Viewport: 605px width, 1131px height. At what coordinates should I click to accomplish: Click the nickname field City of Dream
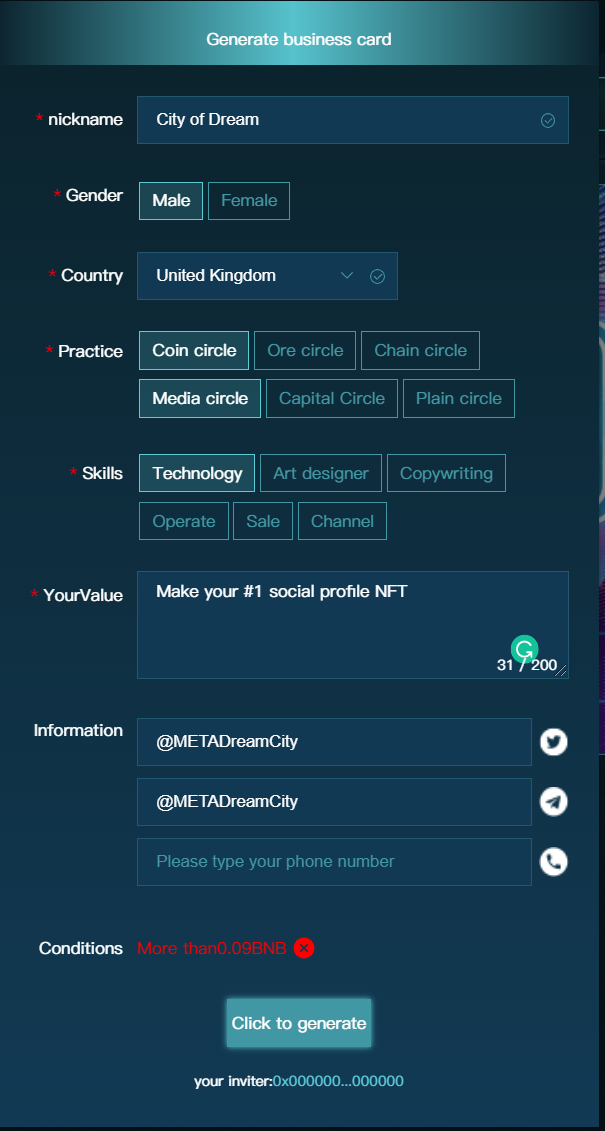[335, 120]
